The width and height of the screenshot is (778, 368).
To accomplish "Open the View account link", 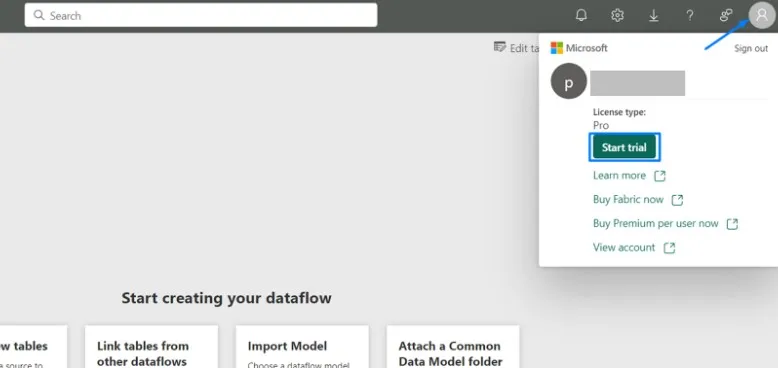I will click(x=624, y=247).
